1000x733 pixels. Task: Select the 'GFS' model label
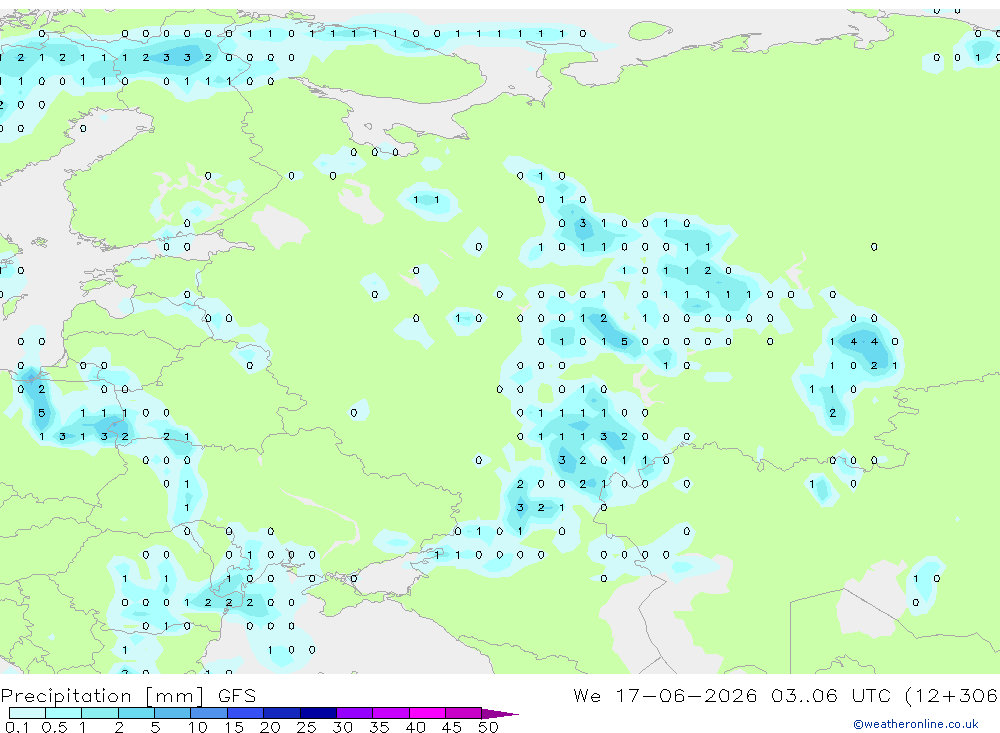[x=237, y=695]
